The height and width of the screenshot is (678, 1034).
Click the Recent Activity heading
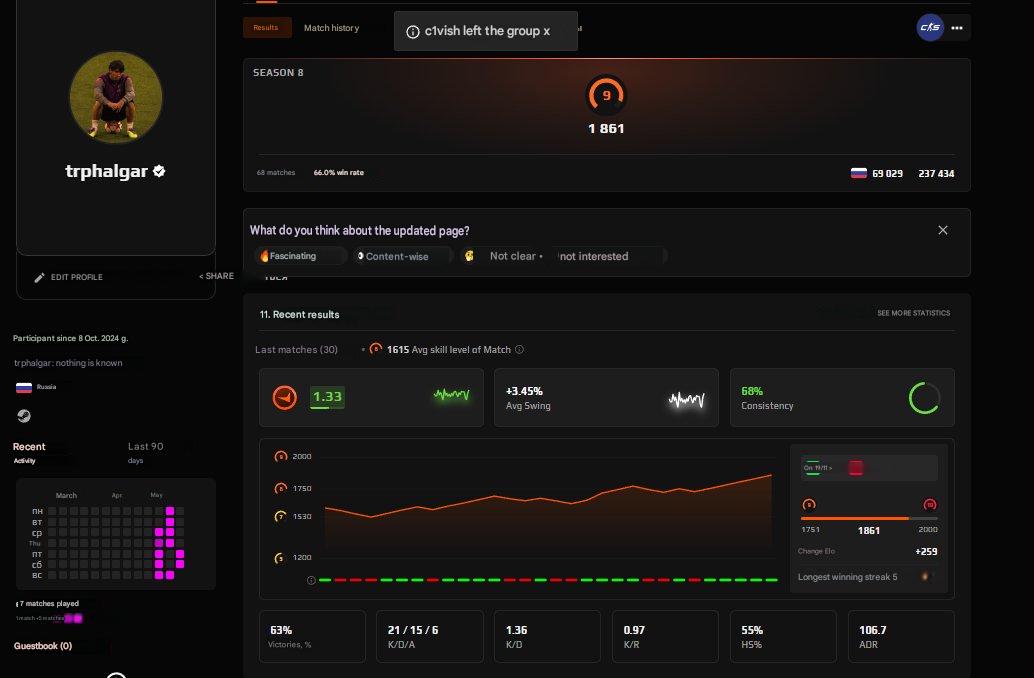pos(29,452)
